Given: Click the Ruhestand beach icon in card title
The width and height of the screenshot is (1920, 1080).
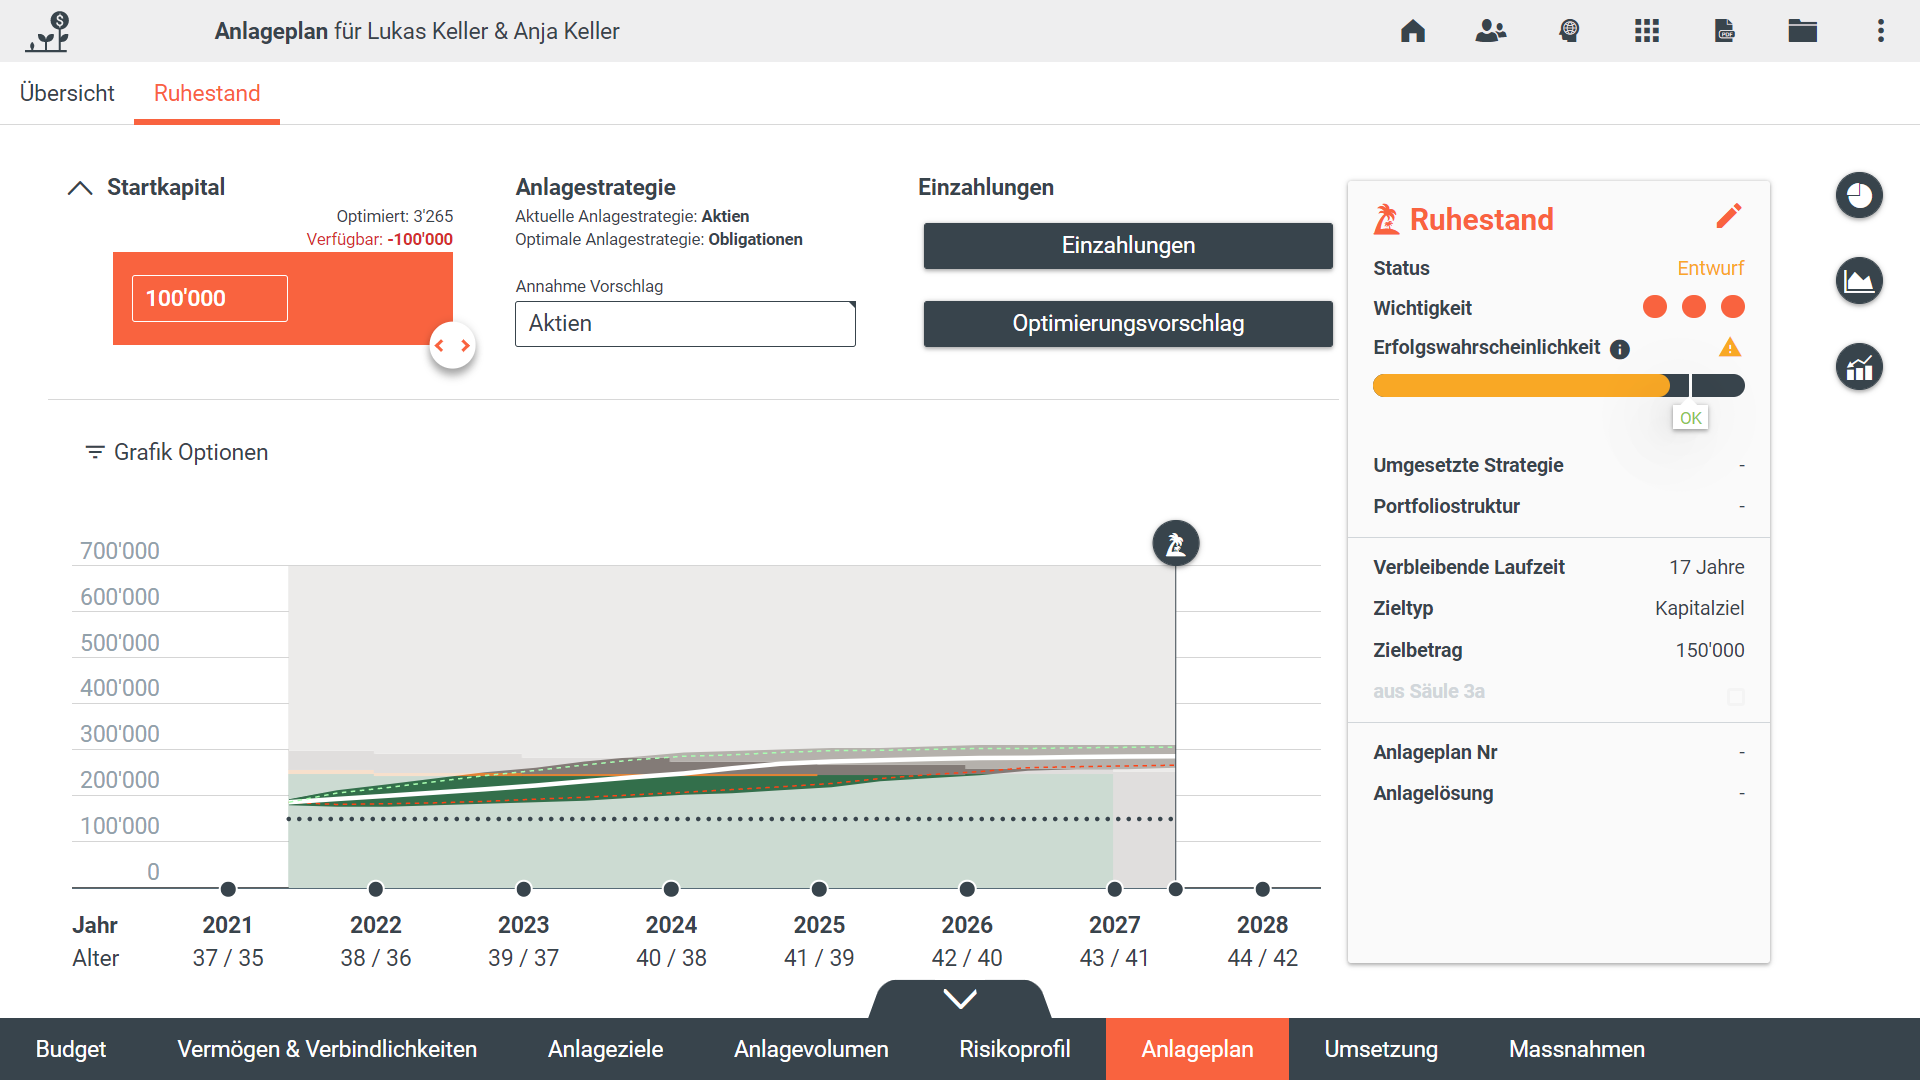Looking at the screenshot, I should click(x=1386, y=219).
